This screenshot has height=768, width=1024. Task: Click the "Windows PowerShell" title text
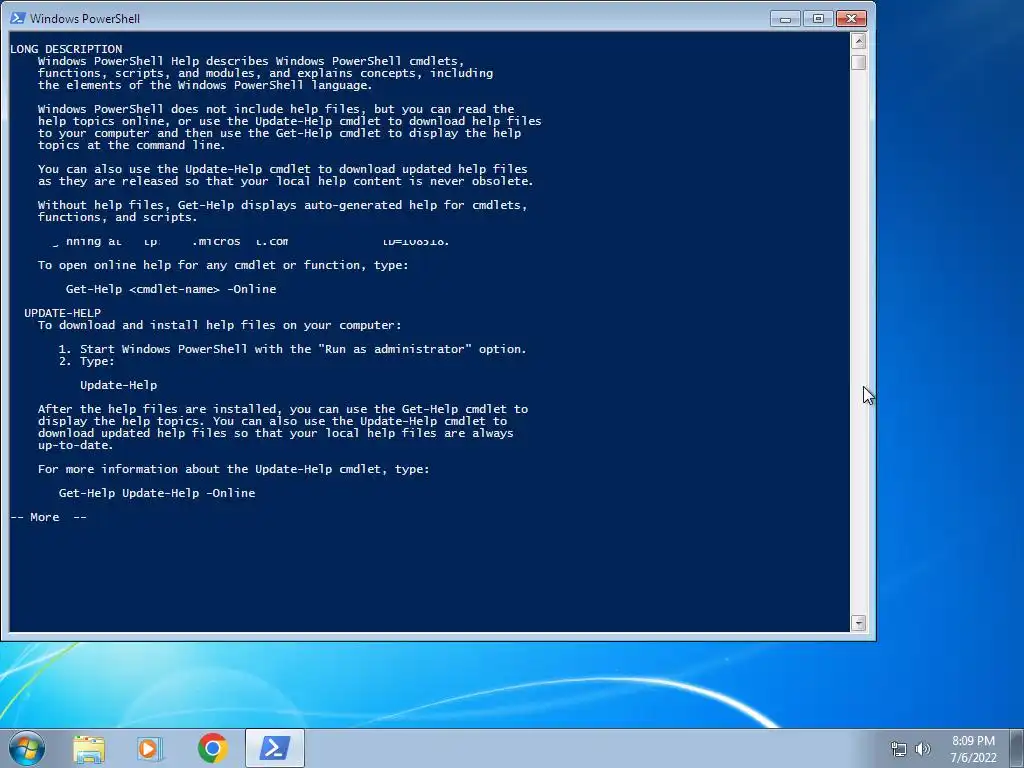click(85, 19)
